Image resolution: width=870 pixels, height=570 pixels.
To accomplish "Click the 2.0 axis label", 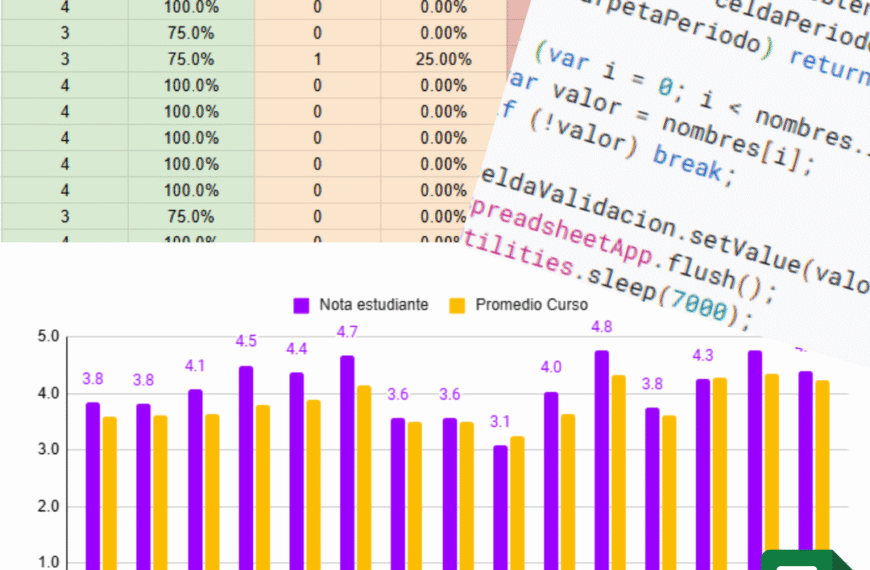I will [x=48, y=507].
